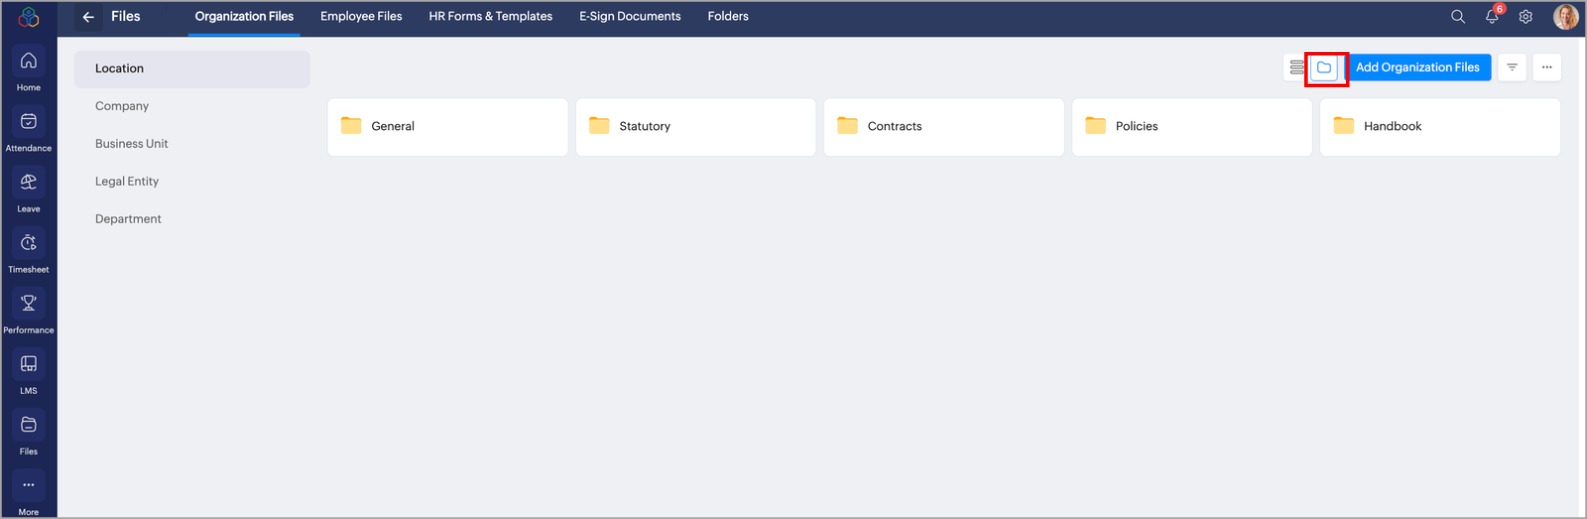Open the search magnifier icon
Screen dimensions: 1587x519
coord(1458,17)
